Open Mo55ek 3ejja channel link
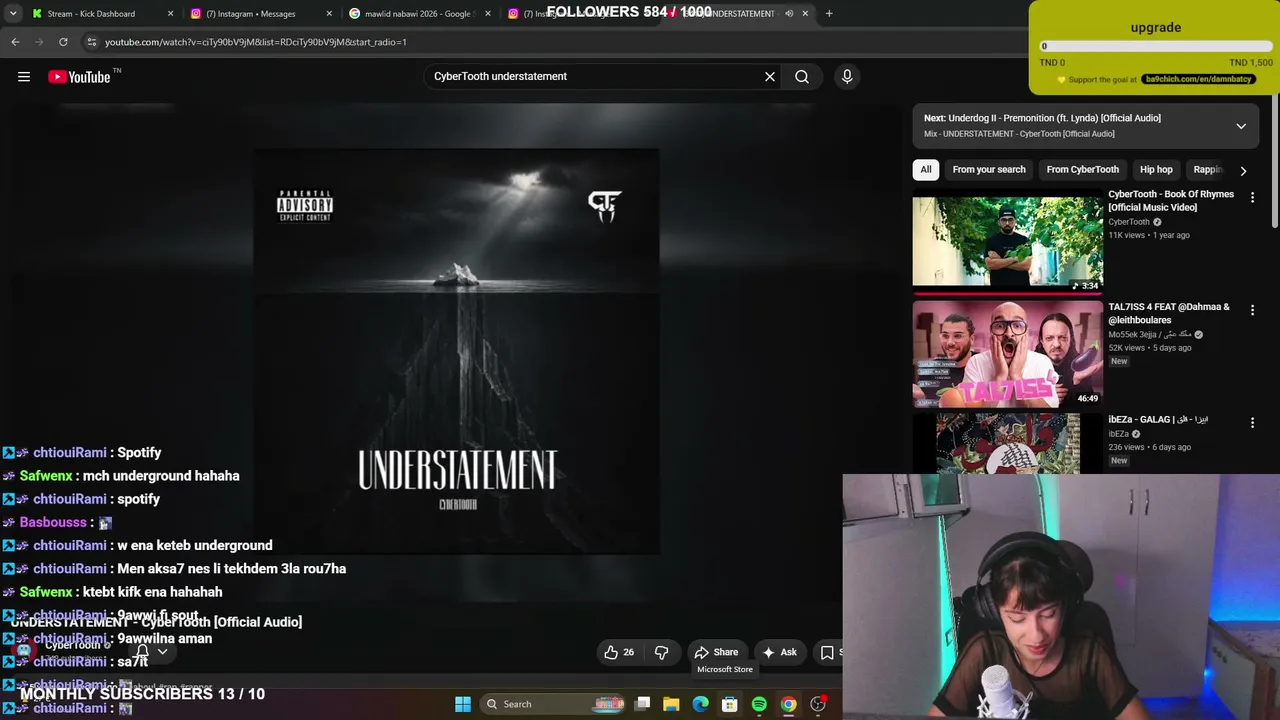This screenshot has height=720, width=1280. 1150,335
